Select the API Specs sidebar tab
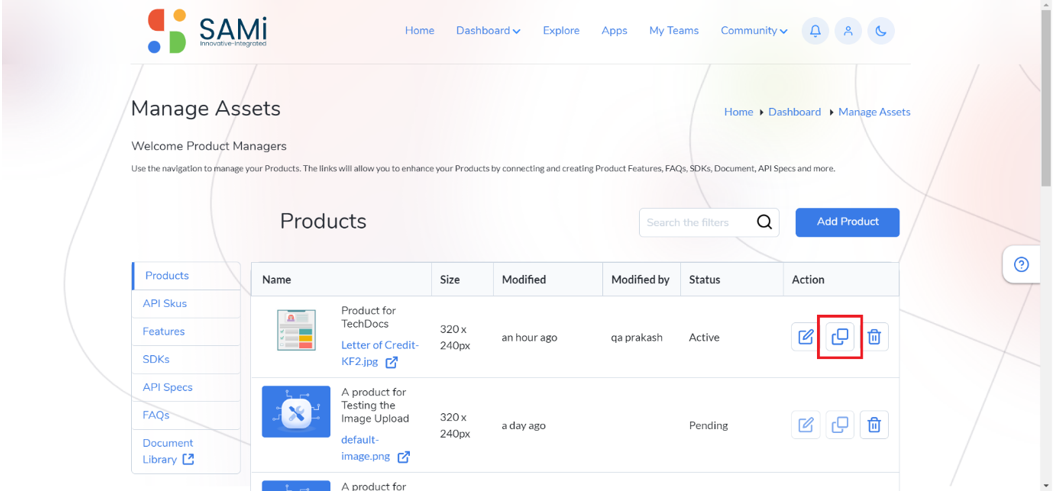Image resolution: width=1053 pixels, height=494 pixels. (186, 387)
